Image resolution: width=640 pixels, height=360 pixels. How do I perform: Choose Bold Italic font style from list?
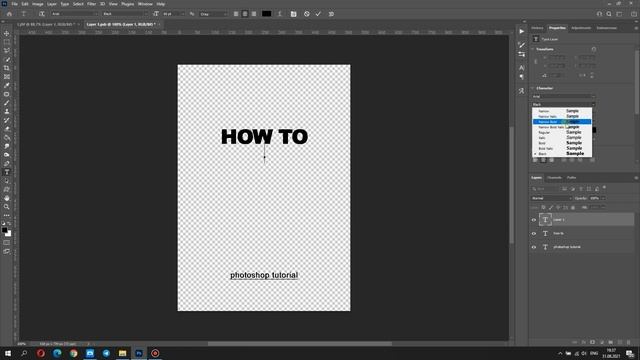pyautogui.click(x=562, y=148)
